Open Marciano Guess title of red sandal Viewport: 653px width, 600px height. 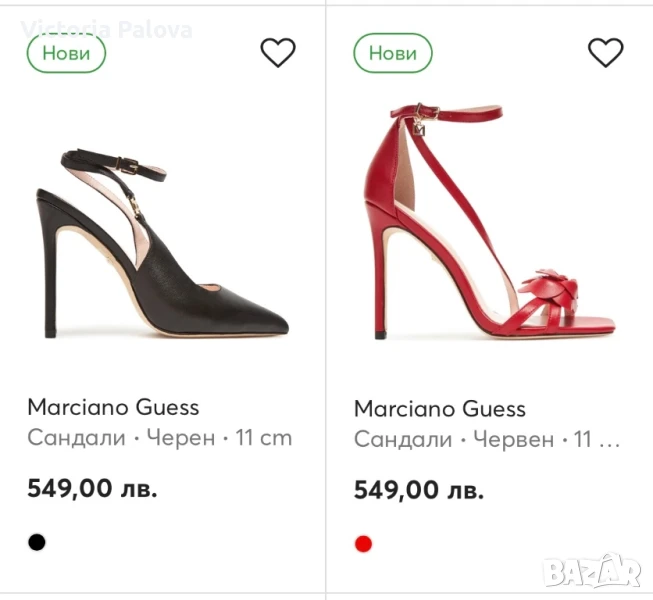[x=440, y=408]
